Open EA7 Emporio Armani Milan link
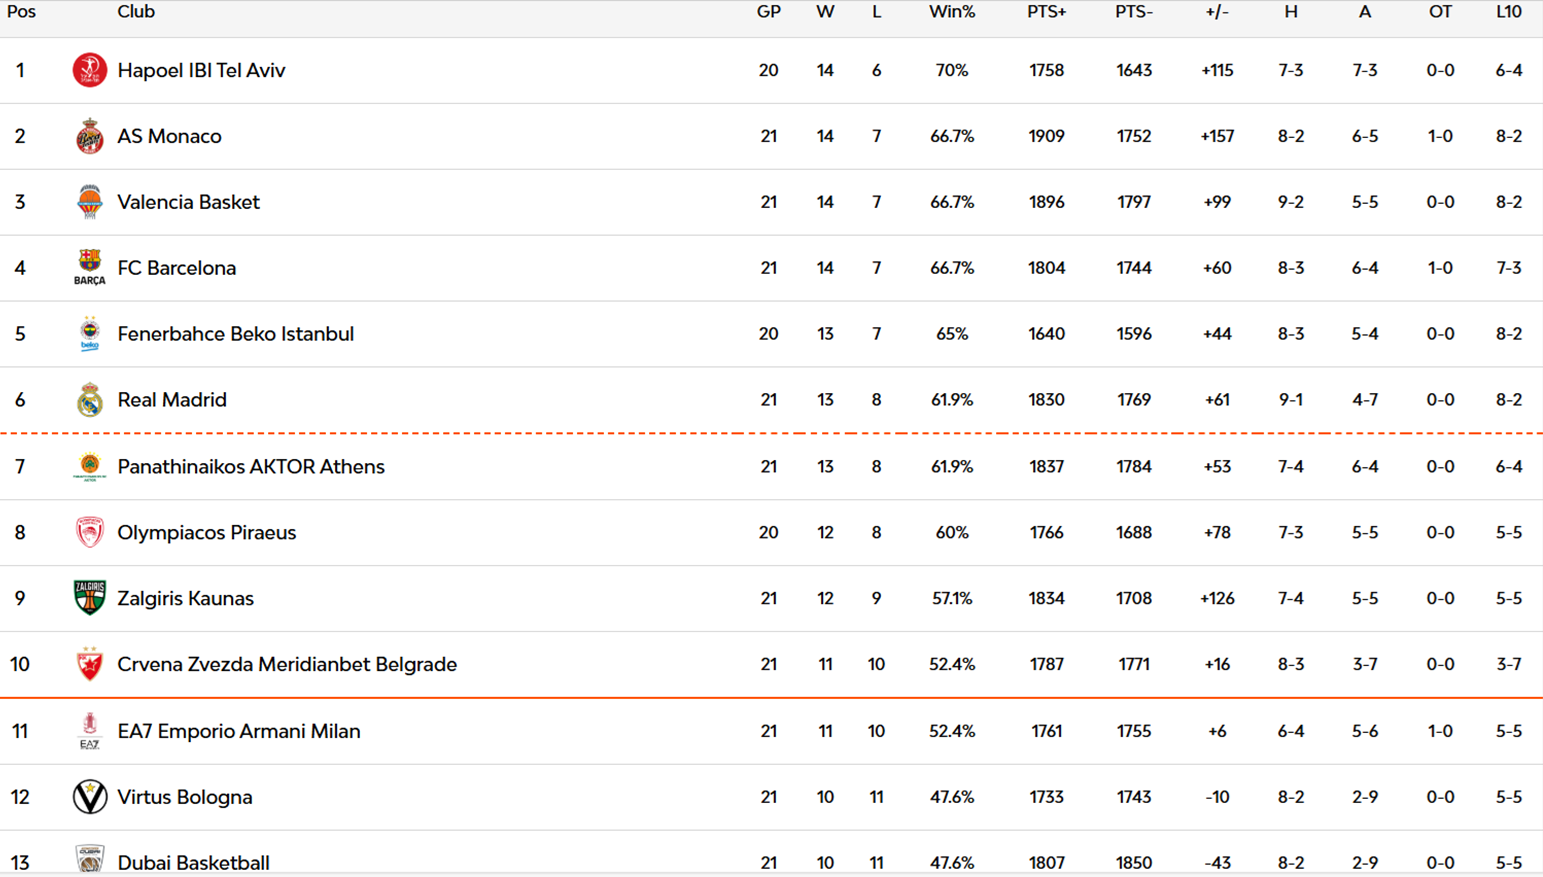The image size is (1543, 877). (238, 731)
